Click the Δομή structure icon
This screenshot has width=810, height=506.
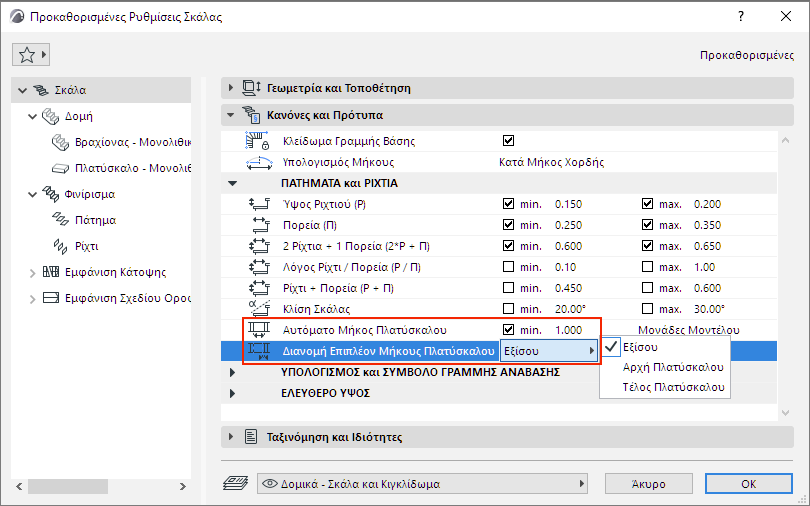[x=51, y=116]
